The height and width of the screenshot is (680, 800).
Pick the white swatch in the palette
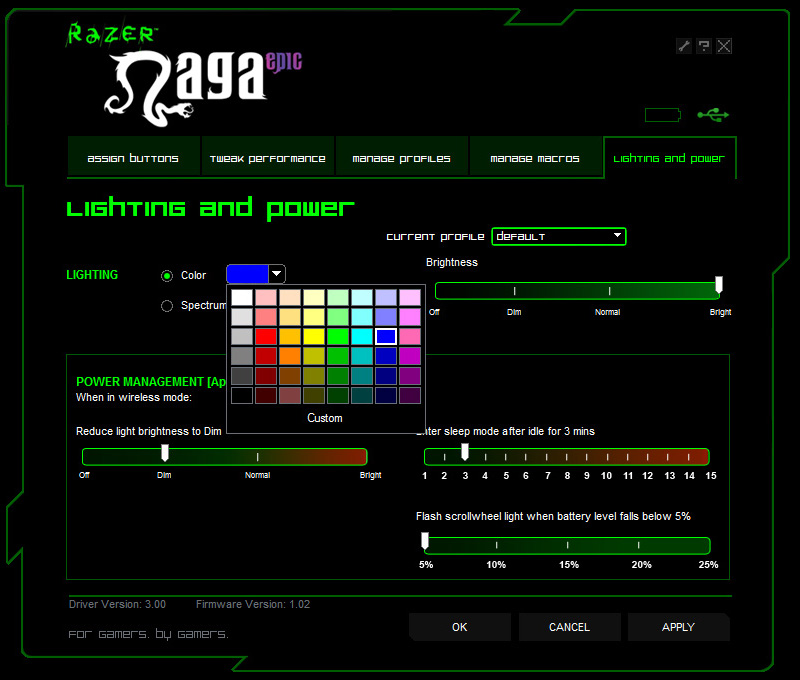242,297
